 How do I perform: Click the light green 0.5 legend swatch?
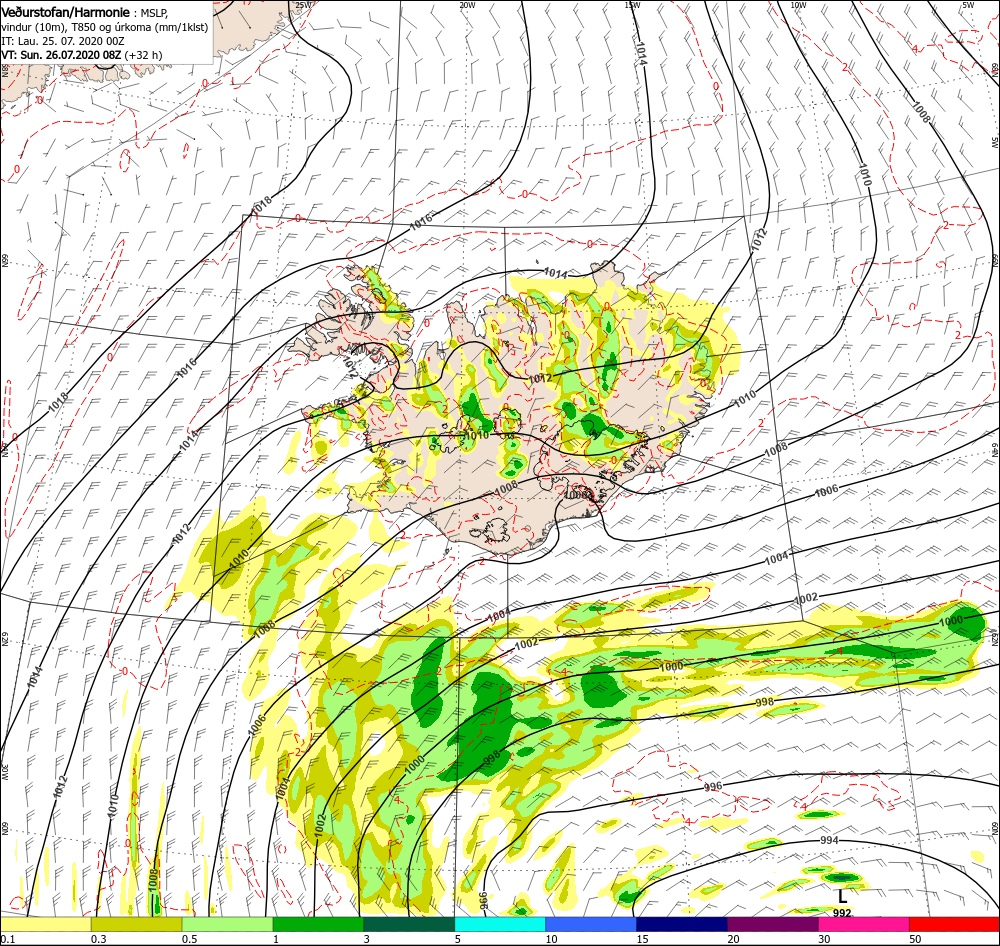pos(227,924)
